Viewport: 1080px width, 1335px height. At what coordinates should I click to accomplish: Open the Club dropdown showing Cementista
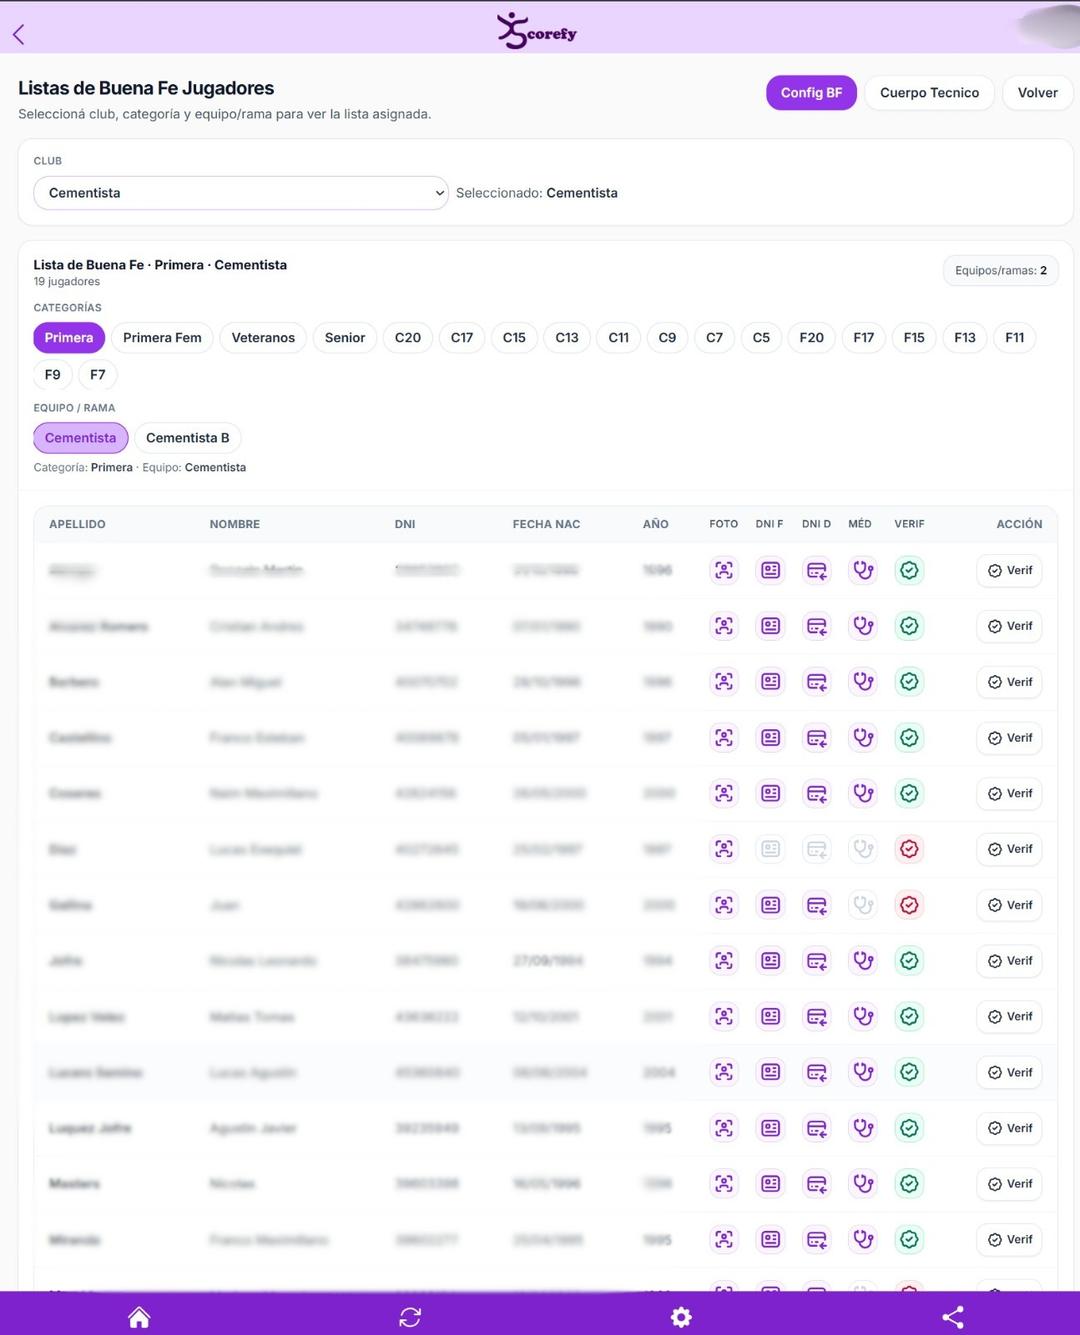[x=241, y=193]
